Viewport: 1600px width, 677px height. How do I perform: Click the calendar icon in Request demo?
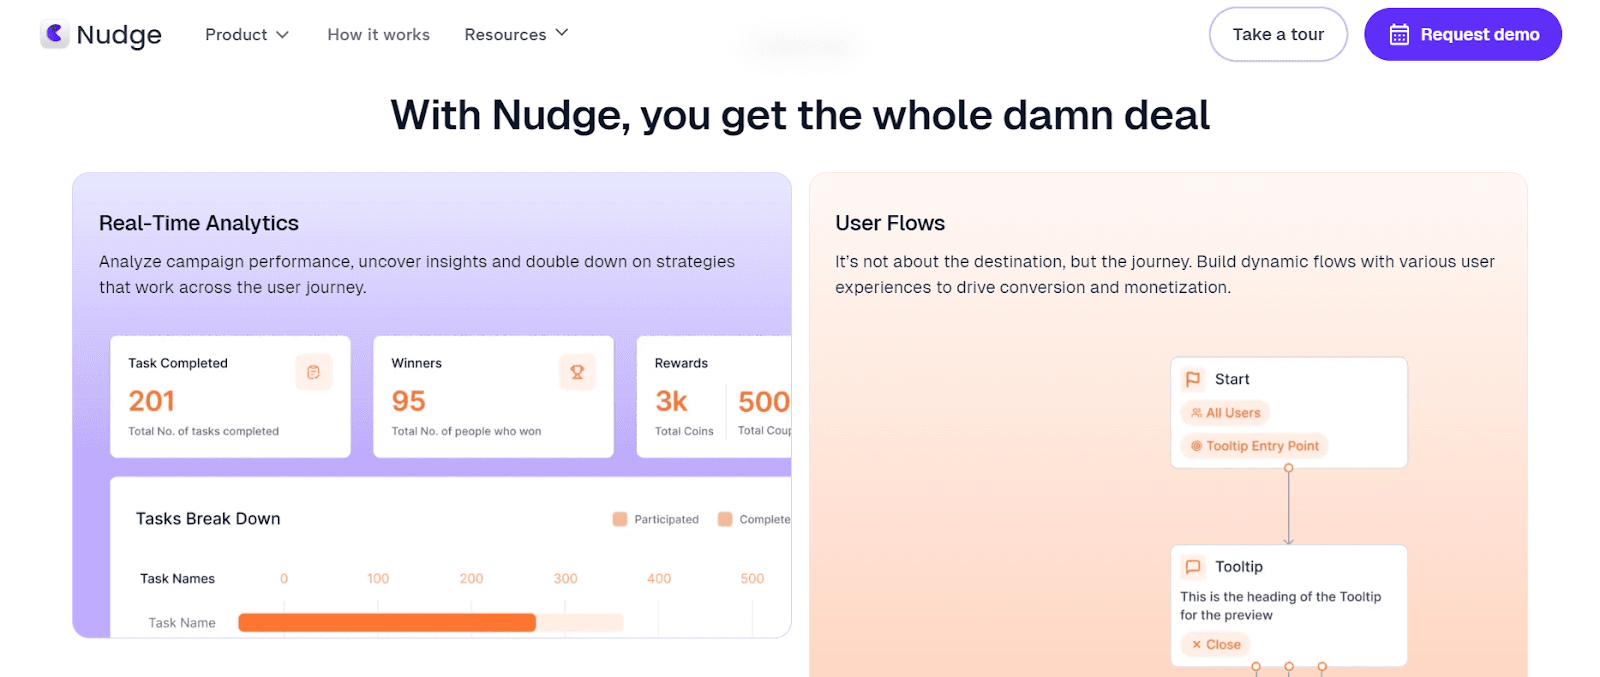[1399, 35]
